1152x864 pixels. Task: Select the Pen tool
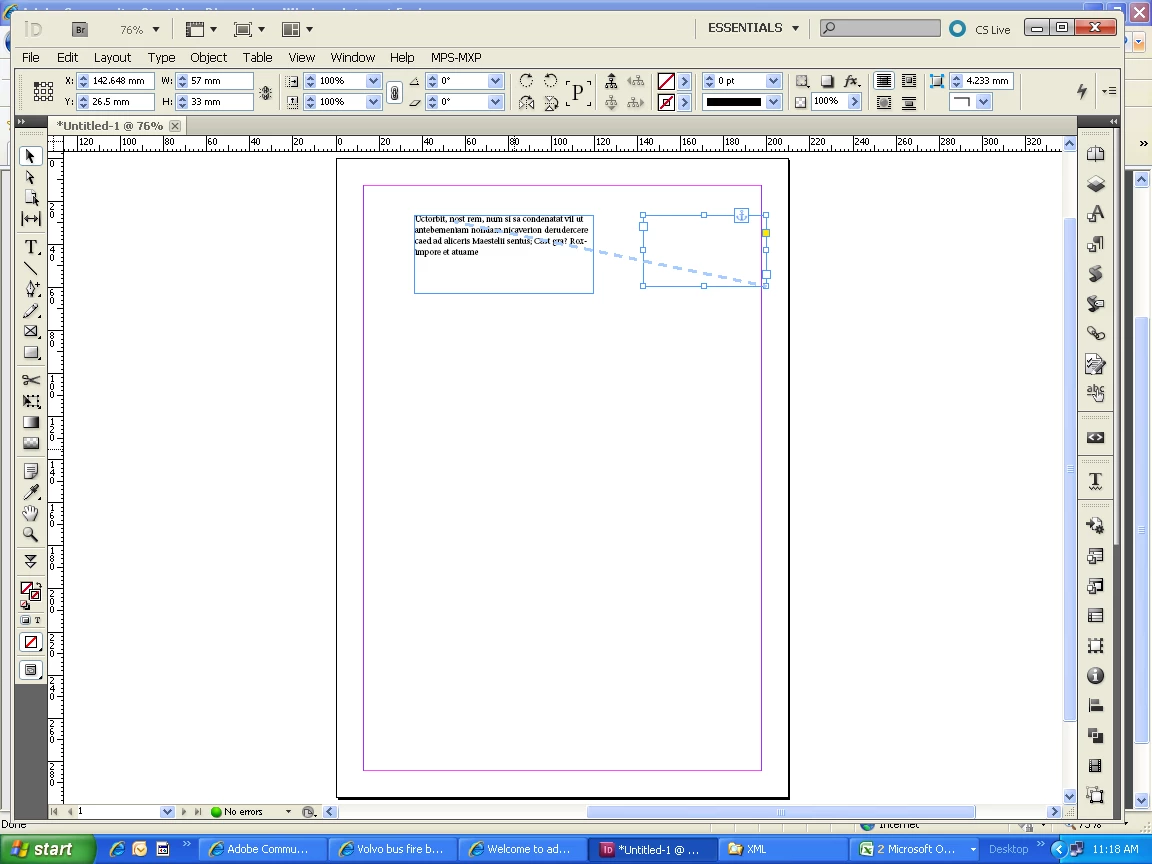point(30,289)
